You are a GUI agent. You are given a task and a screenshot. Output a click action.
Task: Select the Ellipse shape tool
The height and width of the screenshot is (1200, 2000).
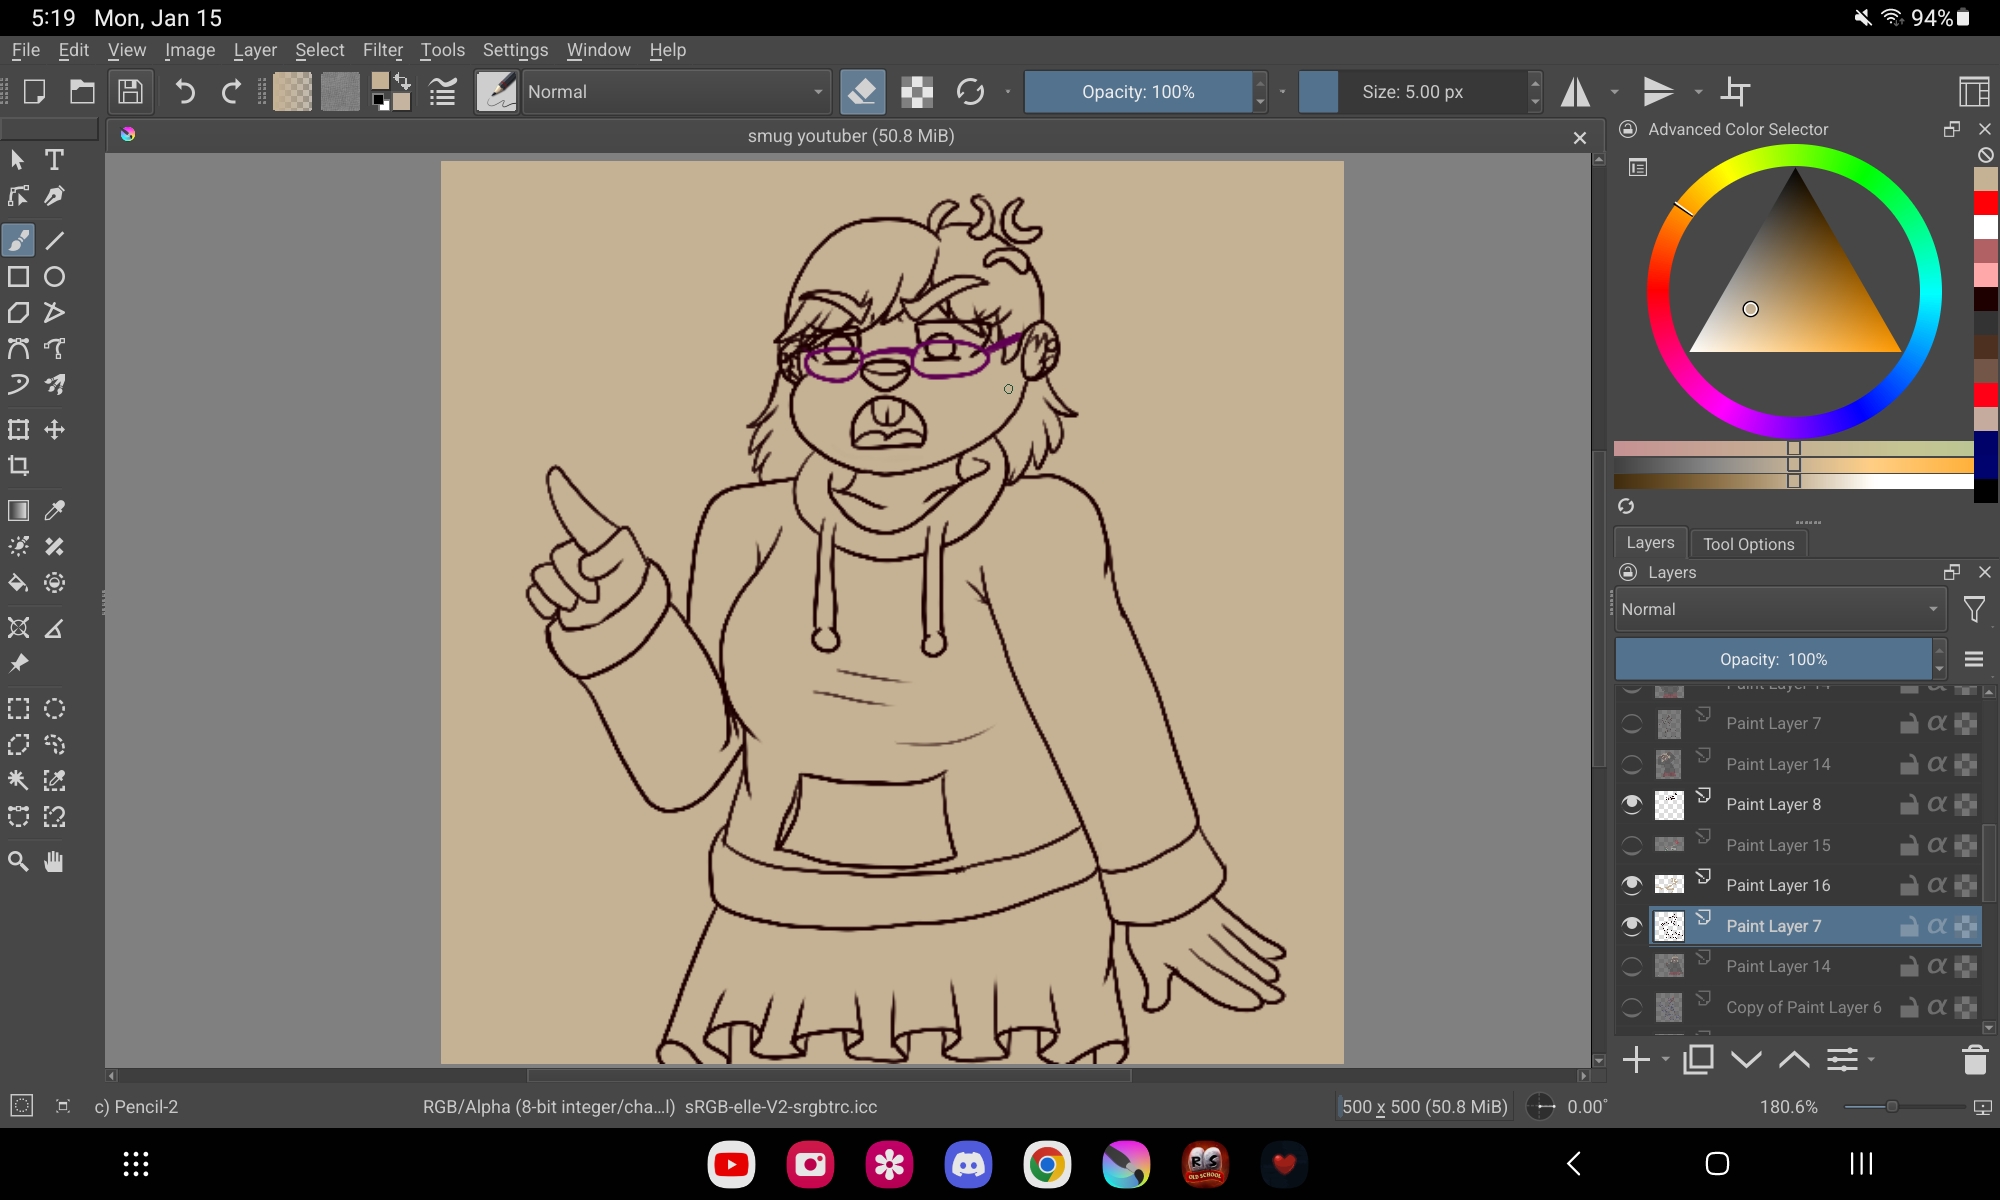55,277
